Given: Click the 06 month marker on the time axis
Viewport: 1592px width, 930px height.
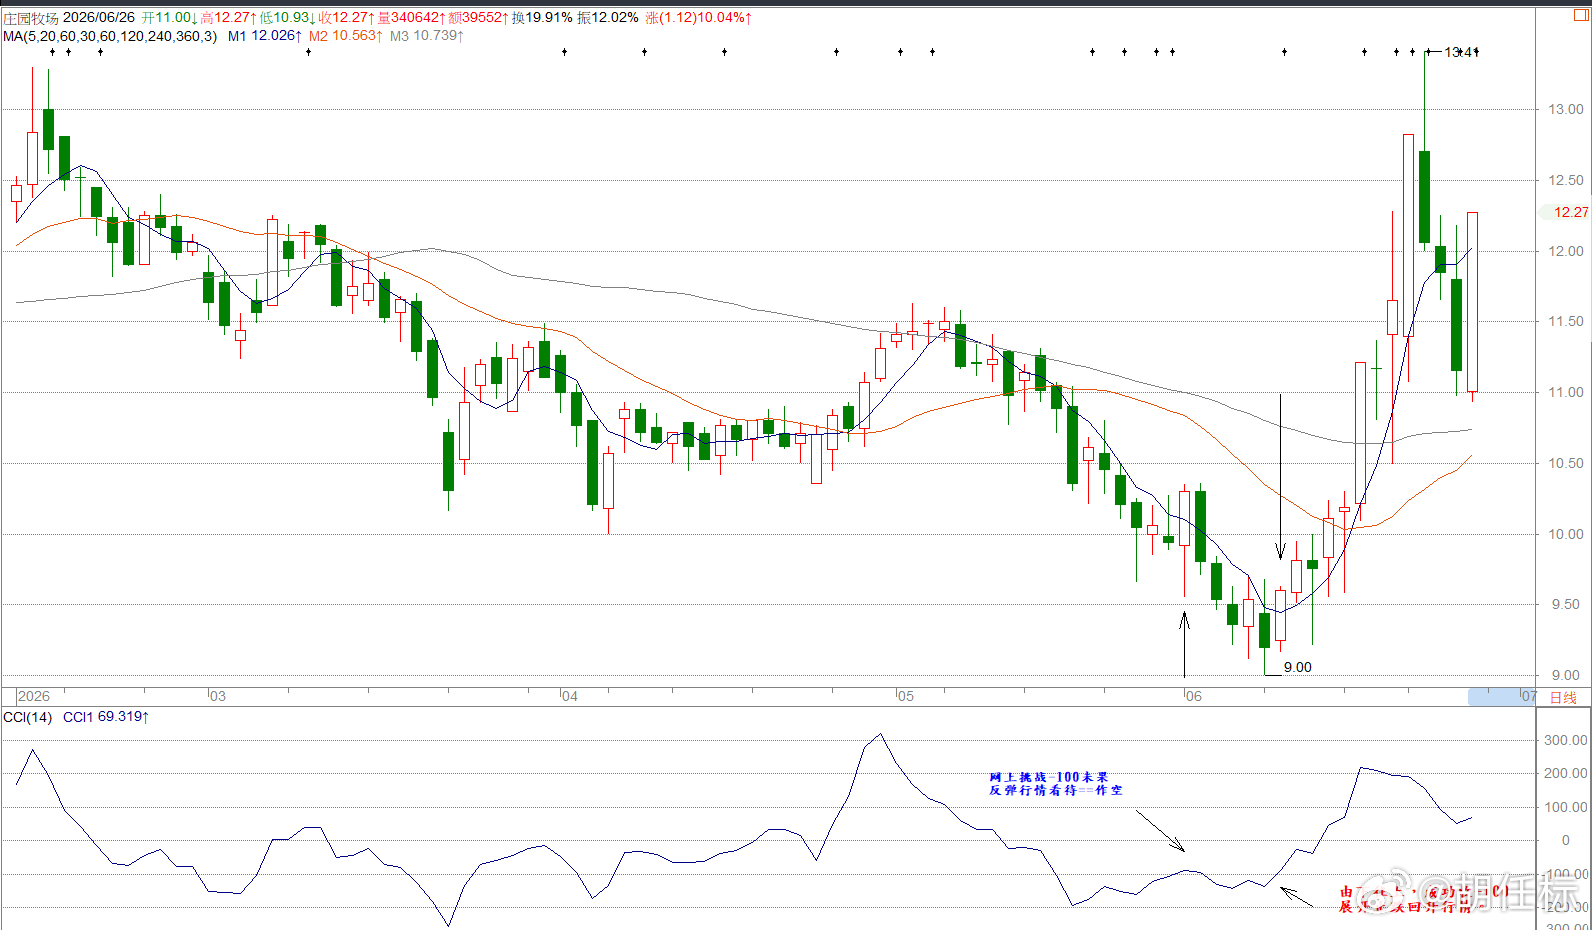Looking at the screenshot, I should click(x=1194, y=696).
